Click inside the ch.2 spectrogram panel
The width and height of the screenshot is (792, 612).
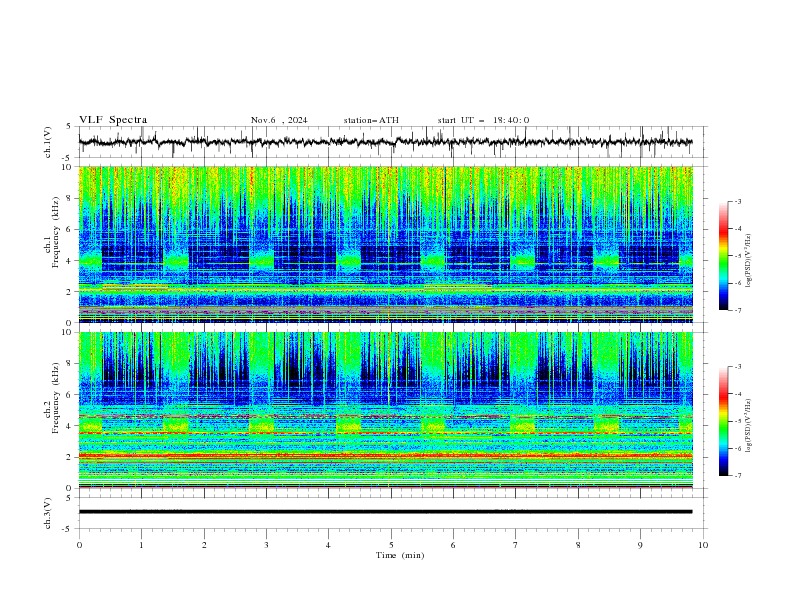tap(385, 410)
